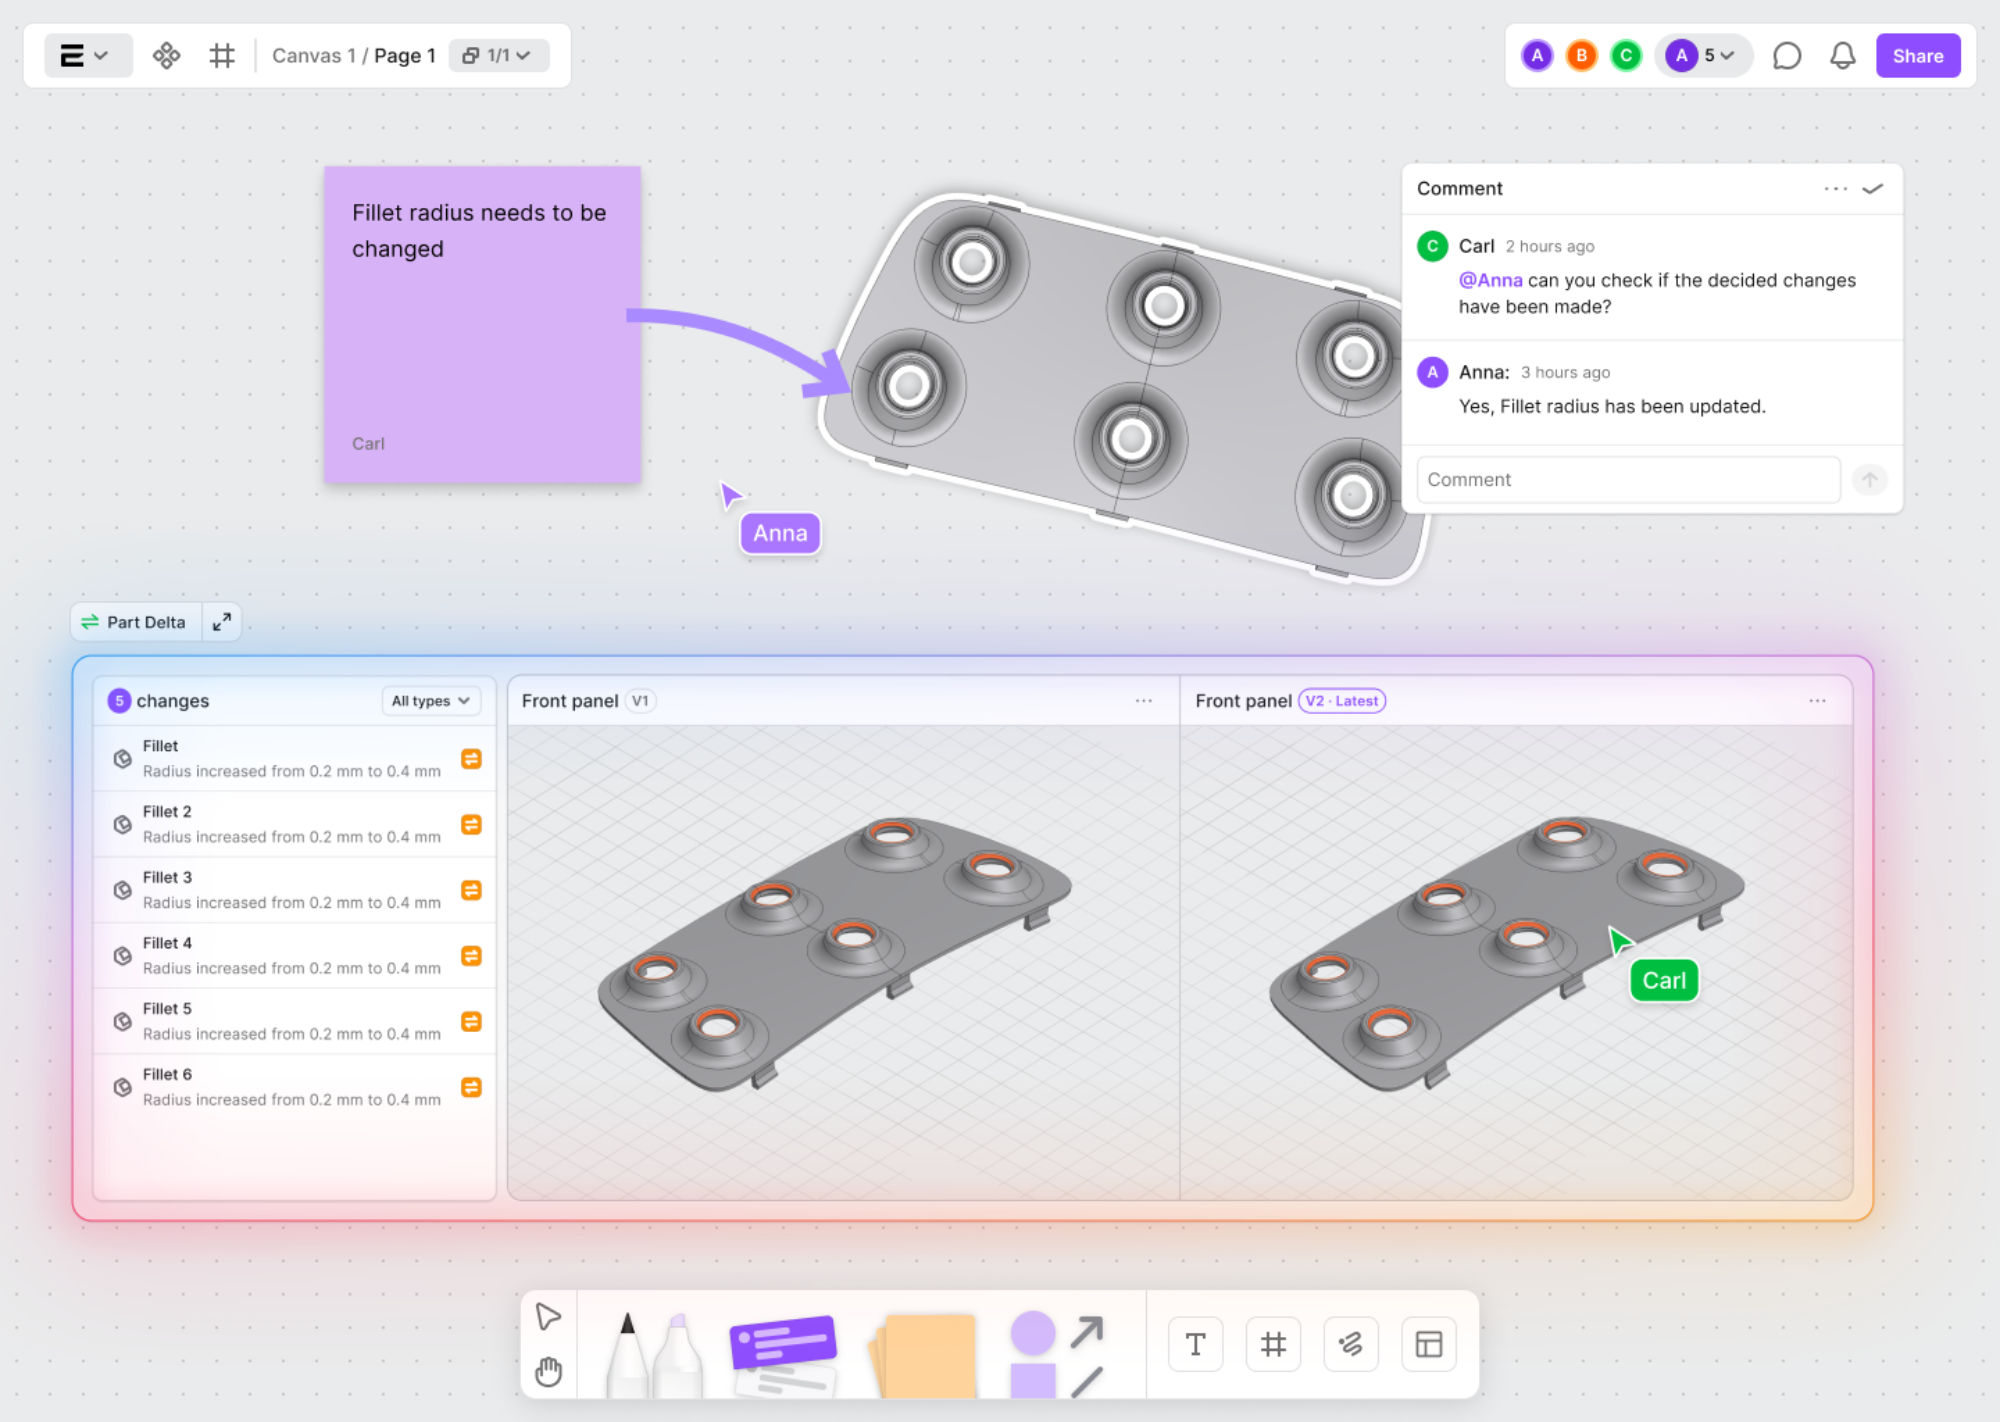Resolve the comment thread with checkmark
The image size is (2000, 1422).
[1873, 188]
